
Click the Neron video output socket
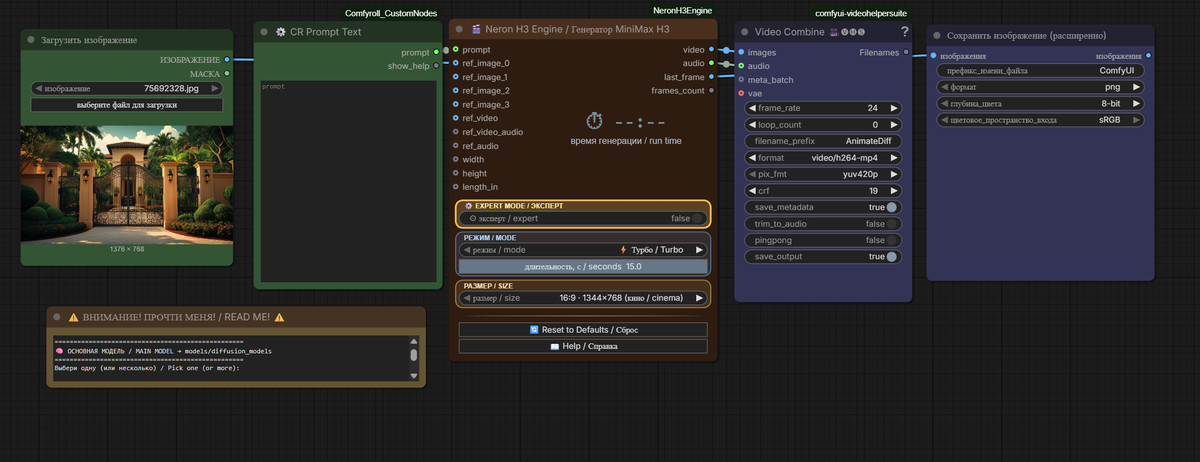point(711,49)
